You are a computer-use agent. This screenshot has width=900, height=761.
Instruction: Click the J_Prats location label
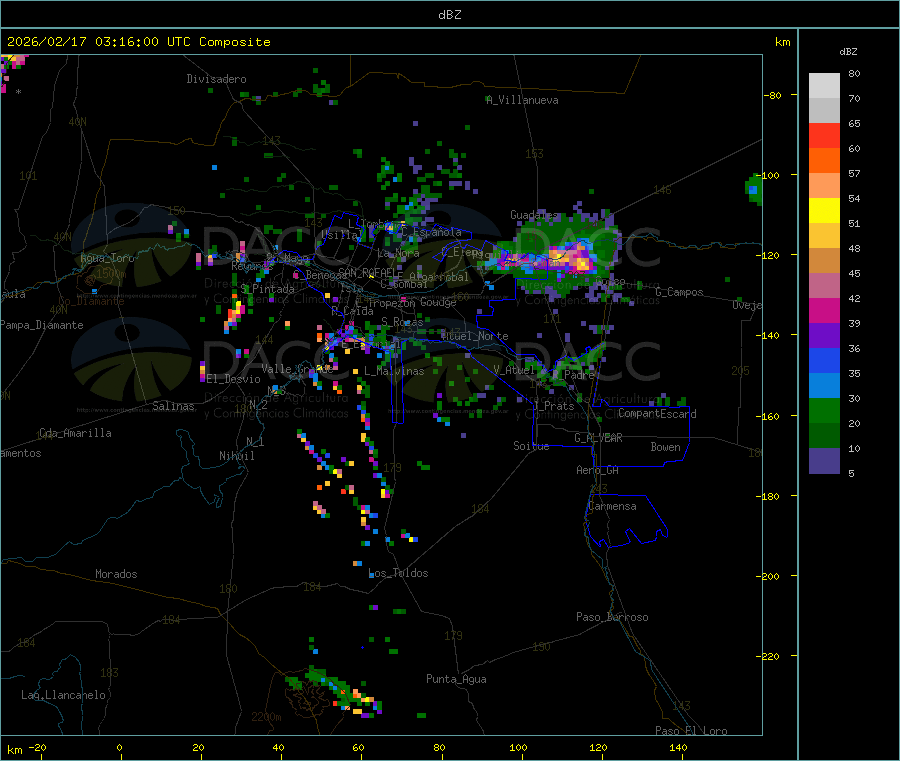(x=554, y=406)
